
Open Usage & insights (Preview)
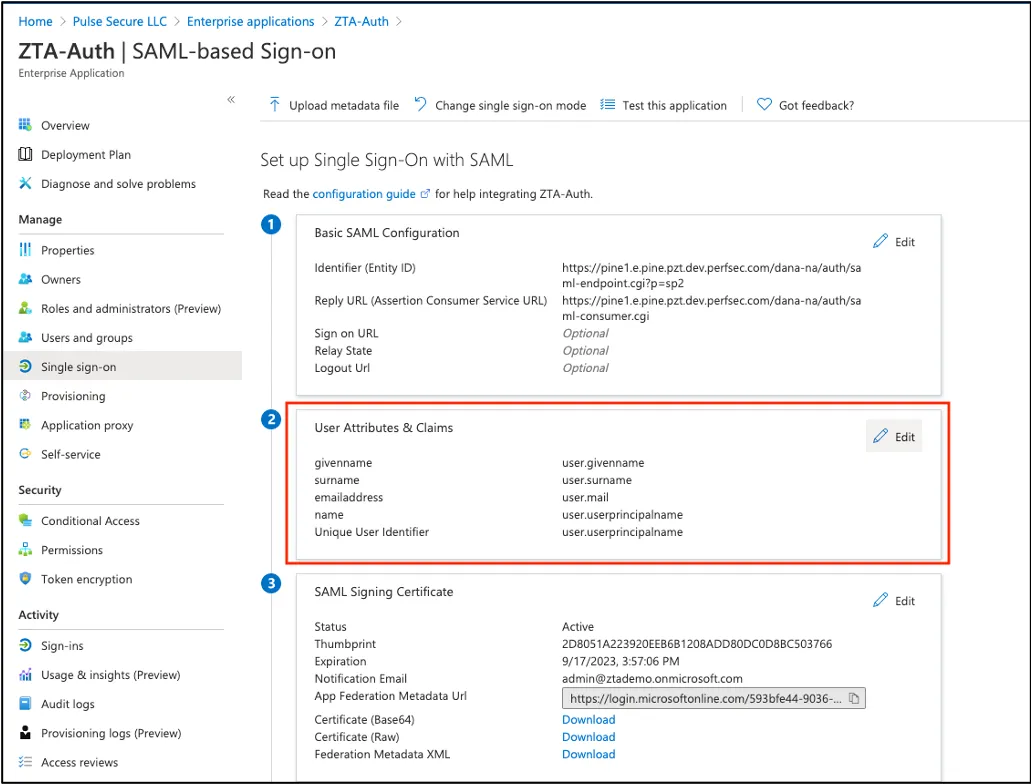click(x=110, y=675)
